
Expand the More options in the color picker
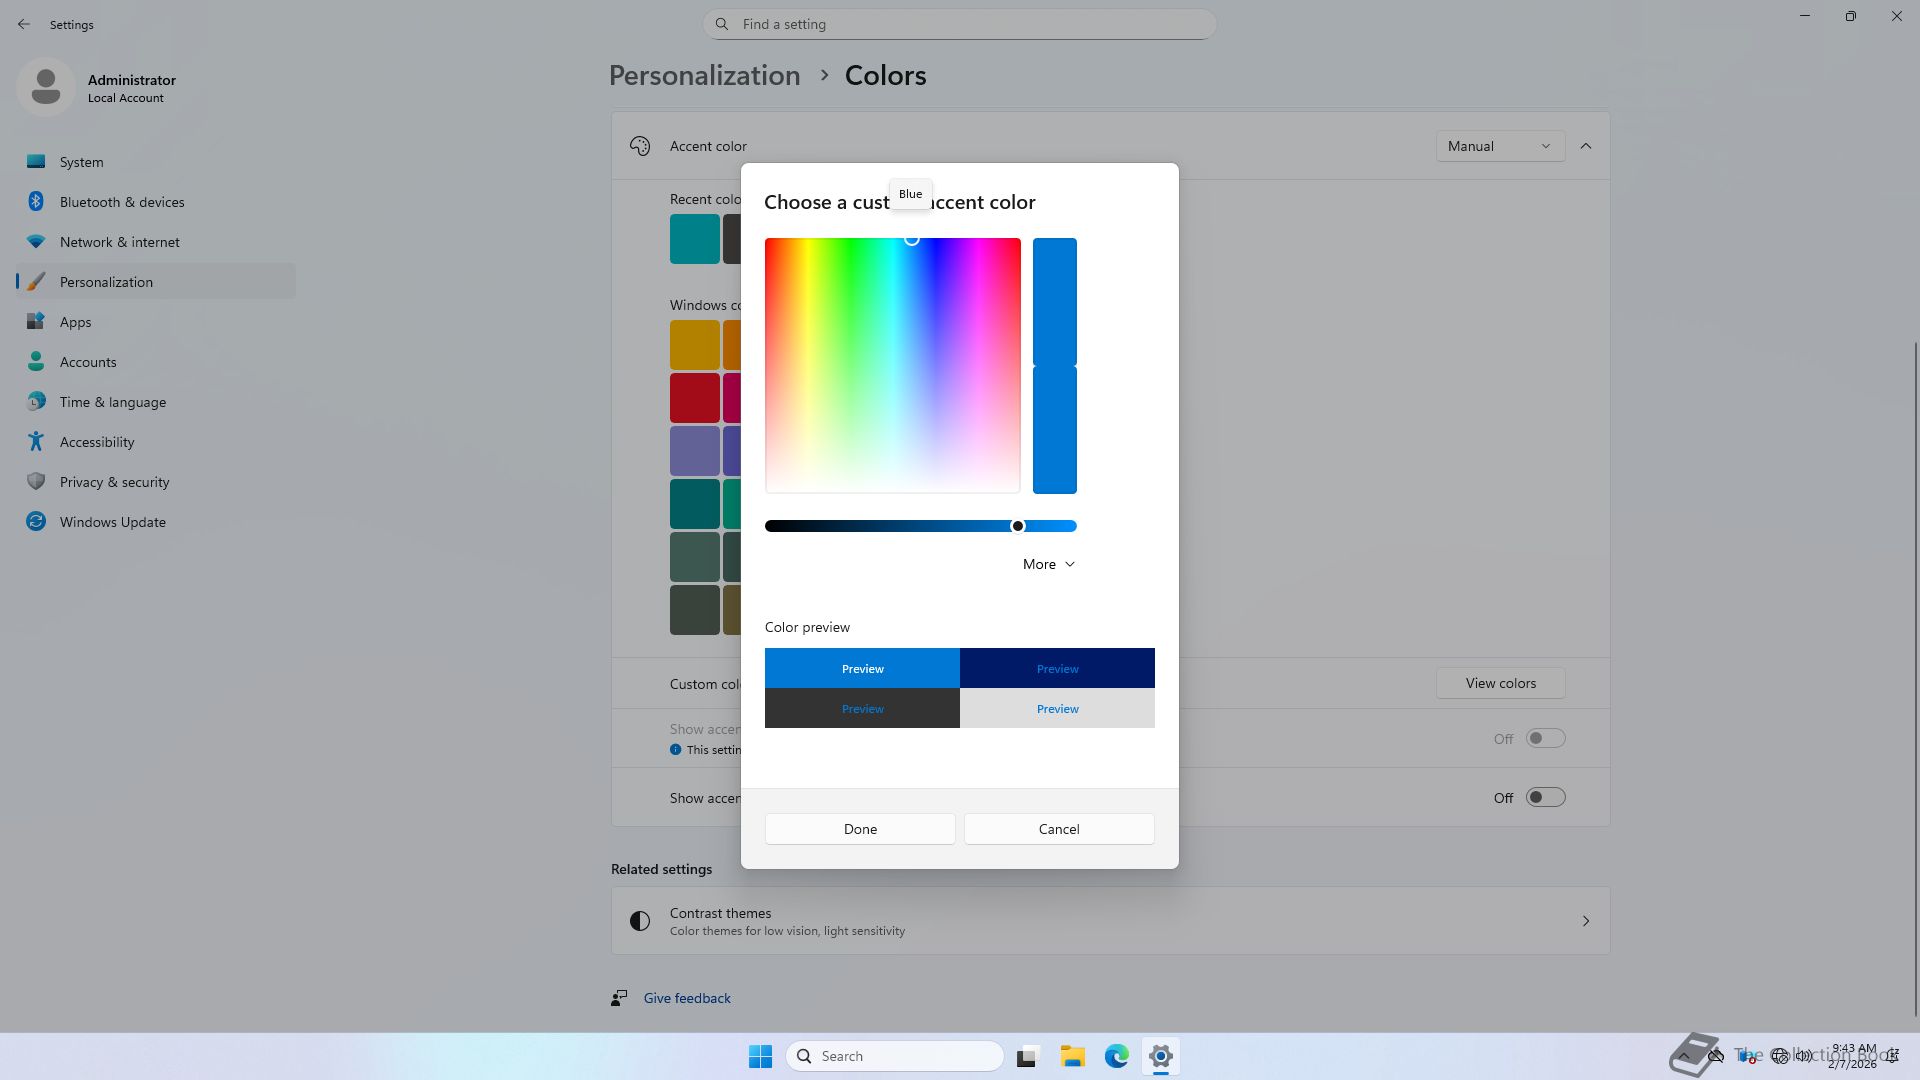click(x=1048, y=564)
